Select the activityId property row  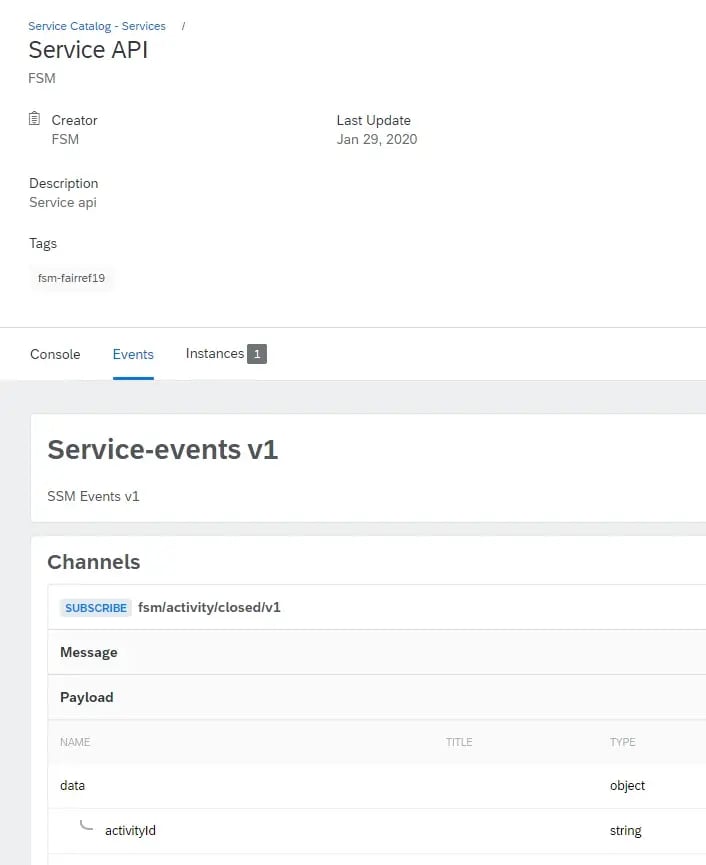pyautogui.click(x=130, y=830)
